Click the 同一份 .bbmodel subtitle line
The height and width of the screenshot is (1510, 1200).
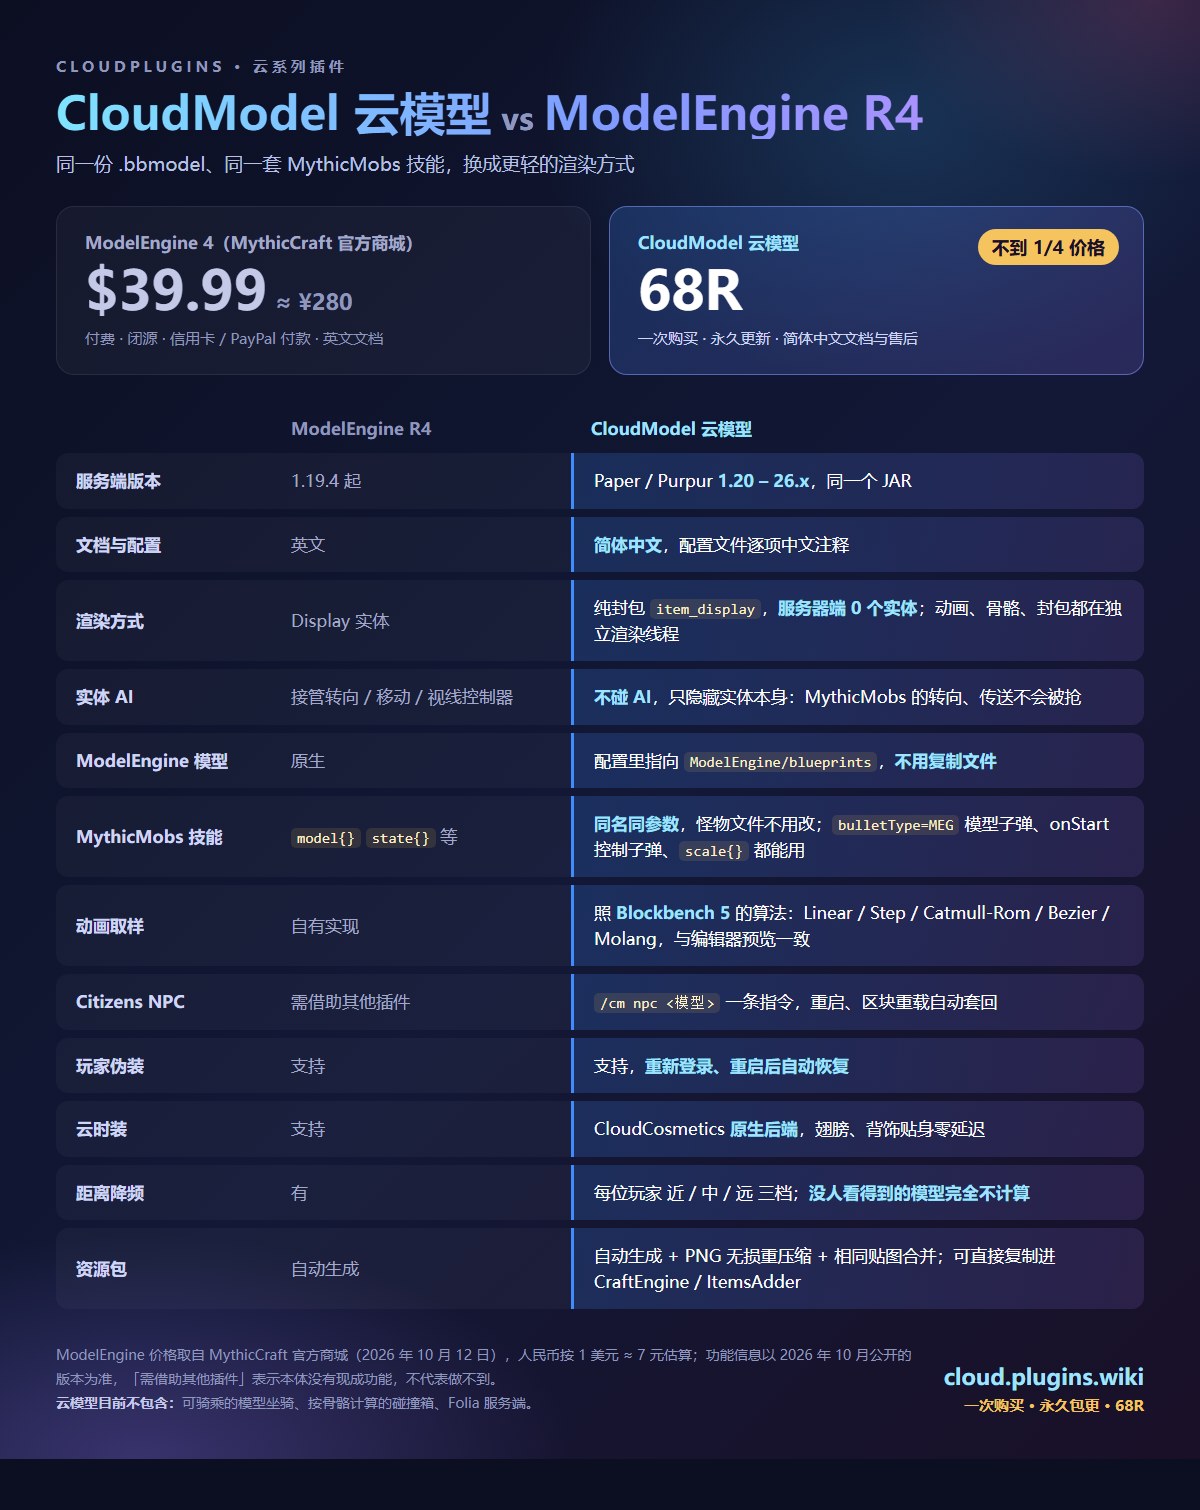coord(345,164)
